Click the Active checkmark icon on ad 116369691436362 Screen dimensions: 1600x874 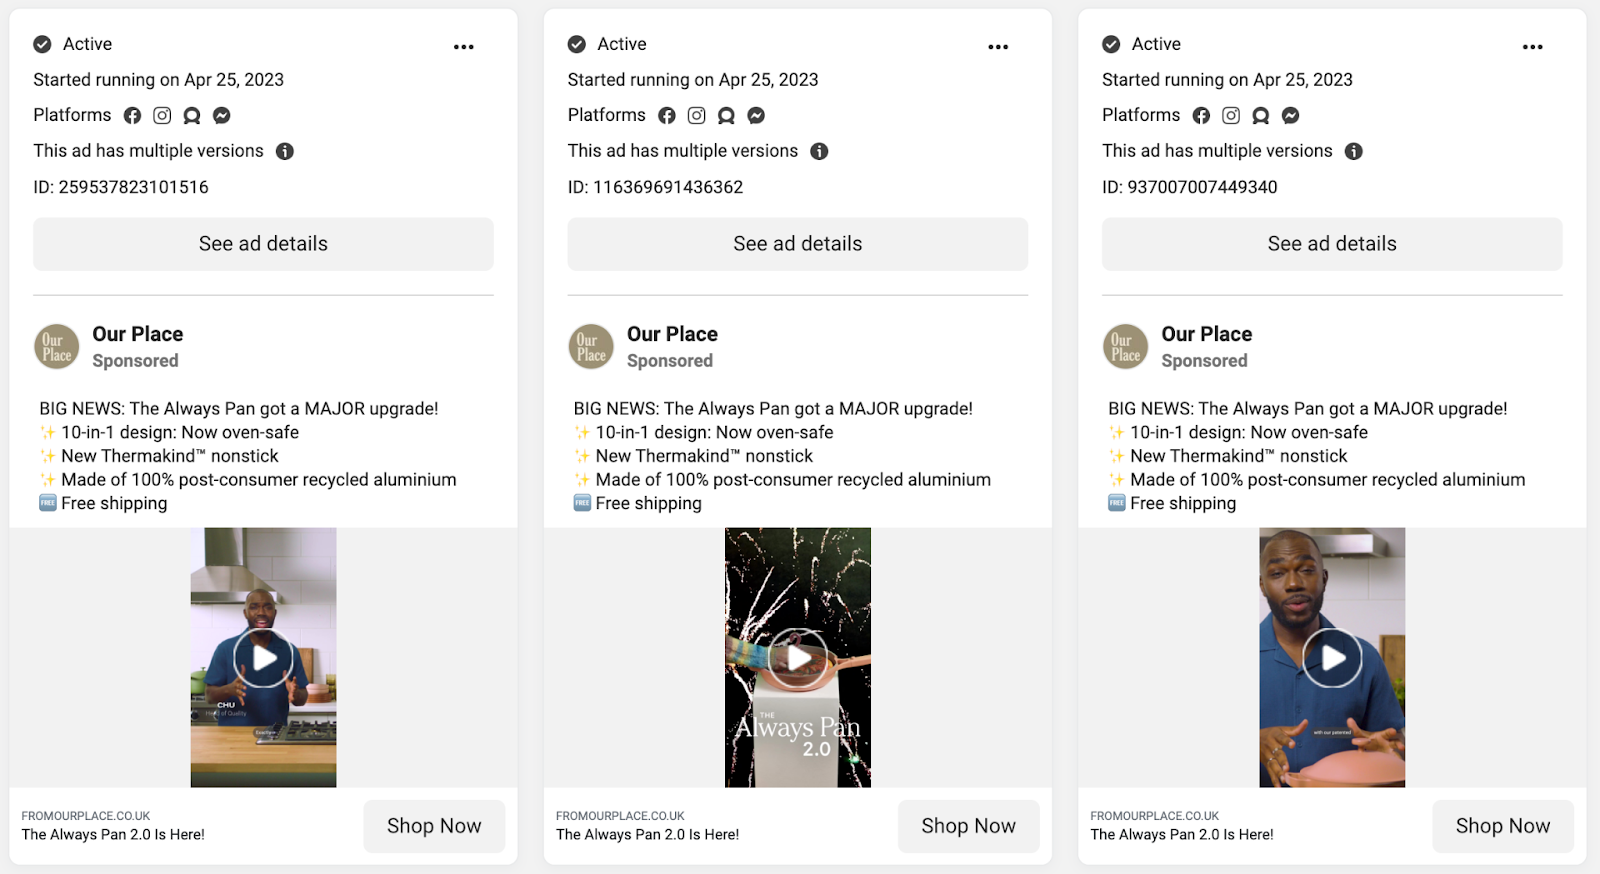coord(577,44)
